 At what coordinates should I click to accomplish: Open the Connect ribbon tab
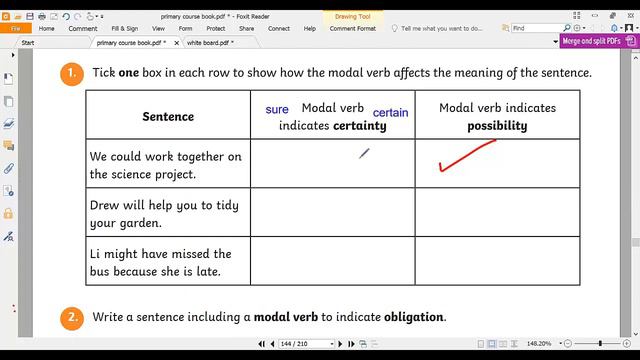point(279,29)
